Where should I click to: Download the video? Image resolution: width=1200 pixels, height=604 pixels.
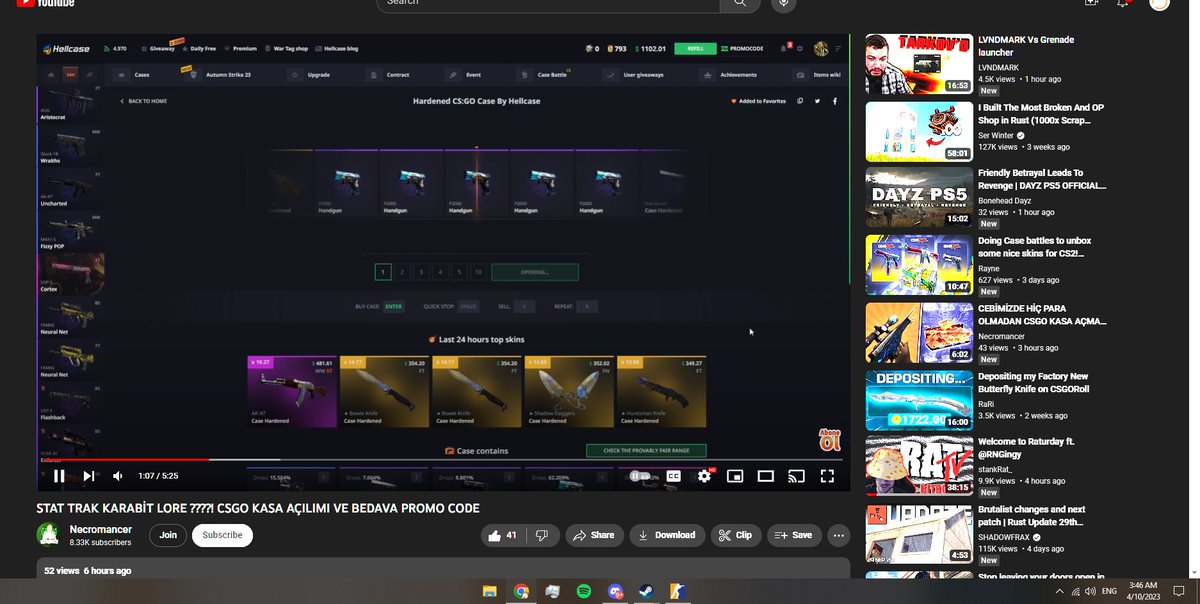pos(666,535)
